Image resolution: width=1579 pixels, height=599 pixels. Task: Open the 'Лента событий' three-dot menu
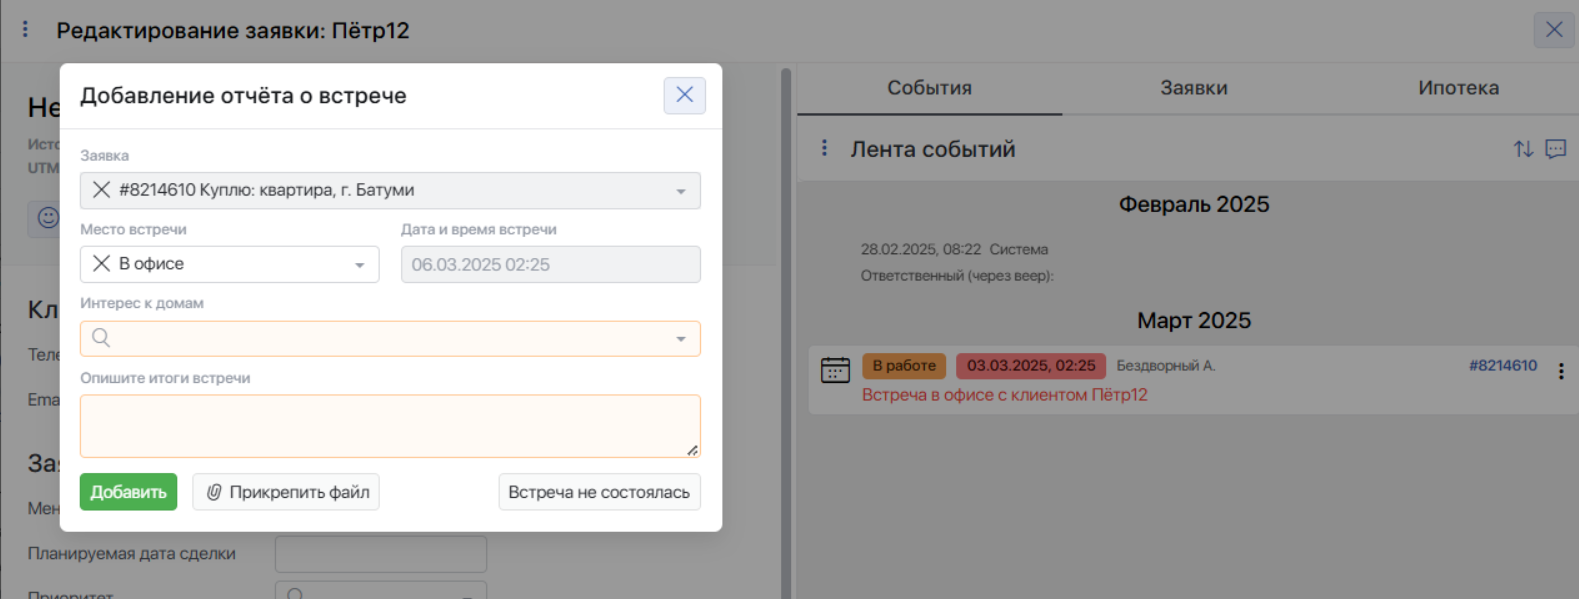[824, 148]
